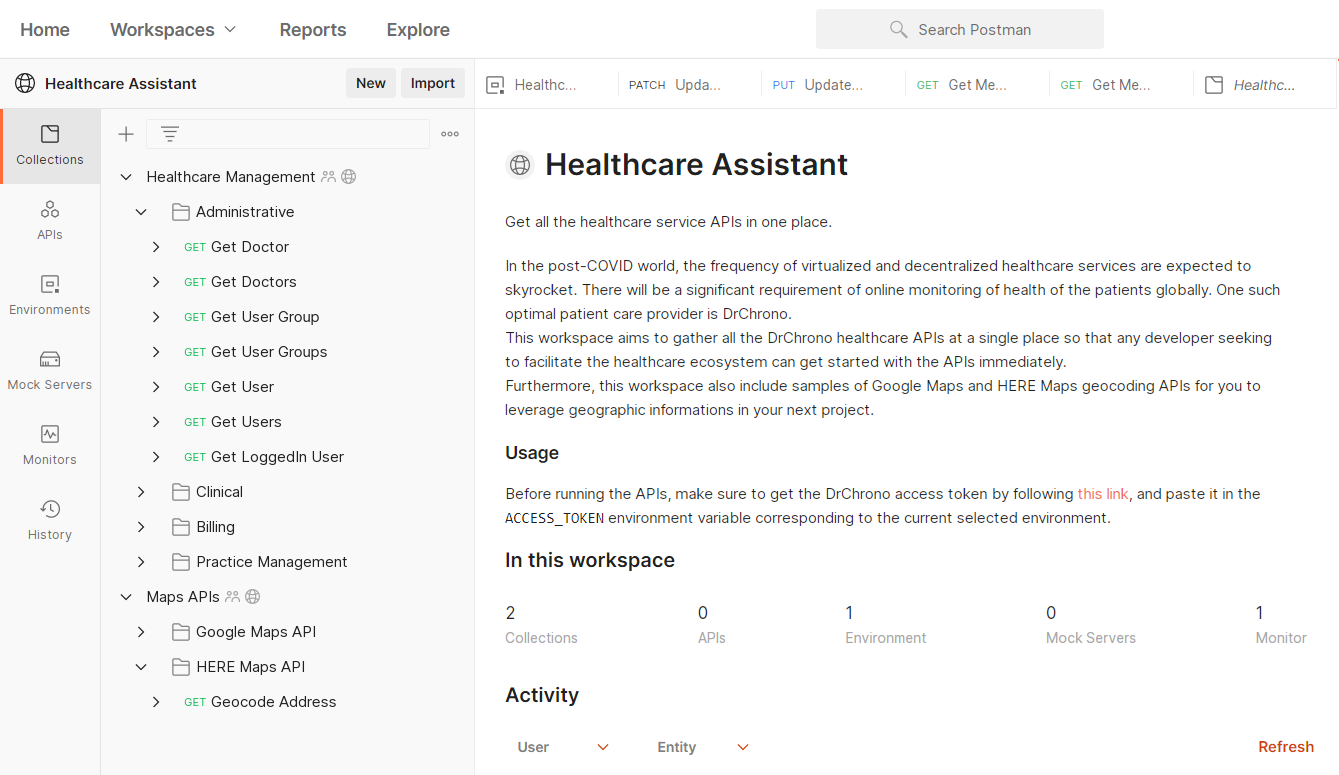Screen dimensions: 1339x775
Task: Collapse the Maps APIs collection
Action: (x=126, y=597)
